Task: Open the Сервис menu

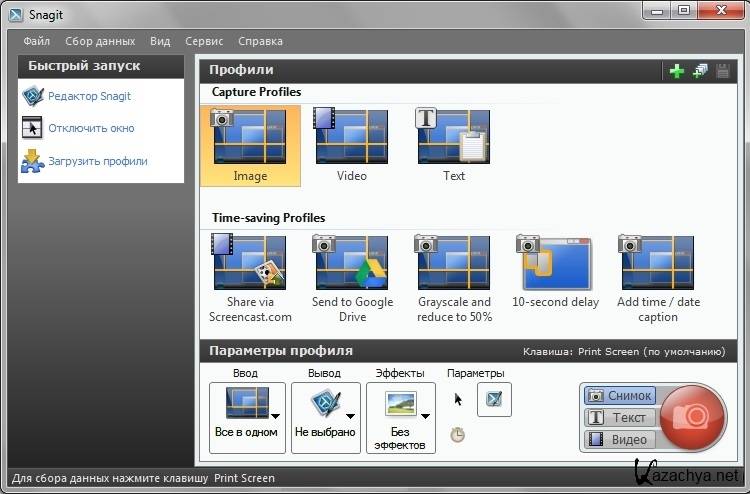Action: pyautogui.click(x=204, y=41)
